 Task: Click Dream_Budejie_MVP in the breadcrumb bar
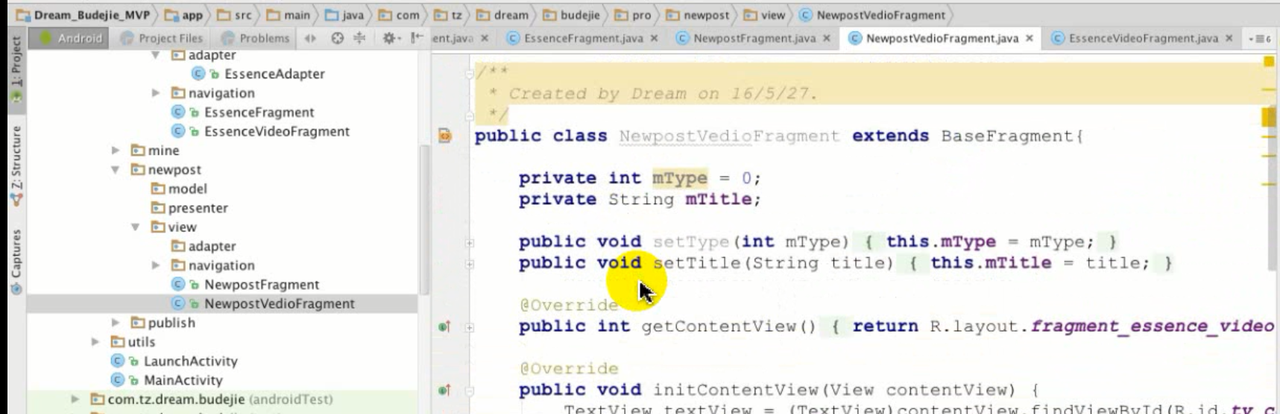81,15
